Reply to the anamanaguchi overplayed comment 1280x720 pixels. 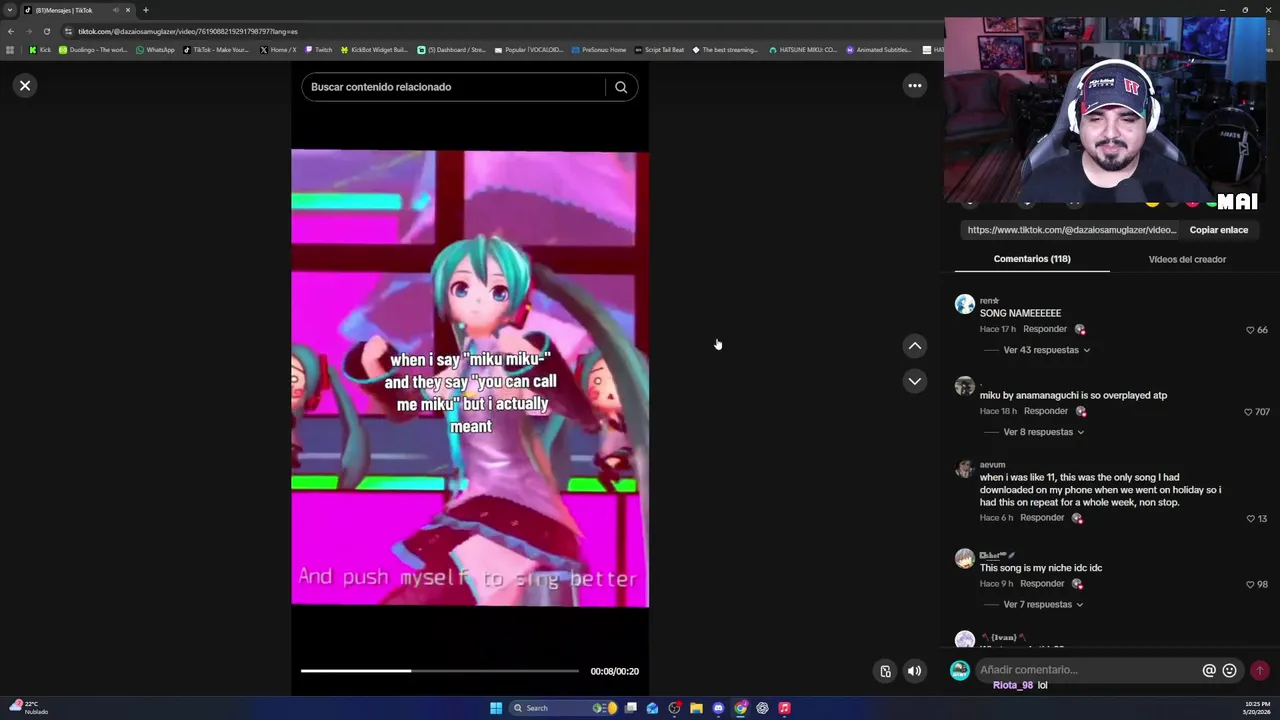[1046, 411]
